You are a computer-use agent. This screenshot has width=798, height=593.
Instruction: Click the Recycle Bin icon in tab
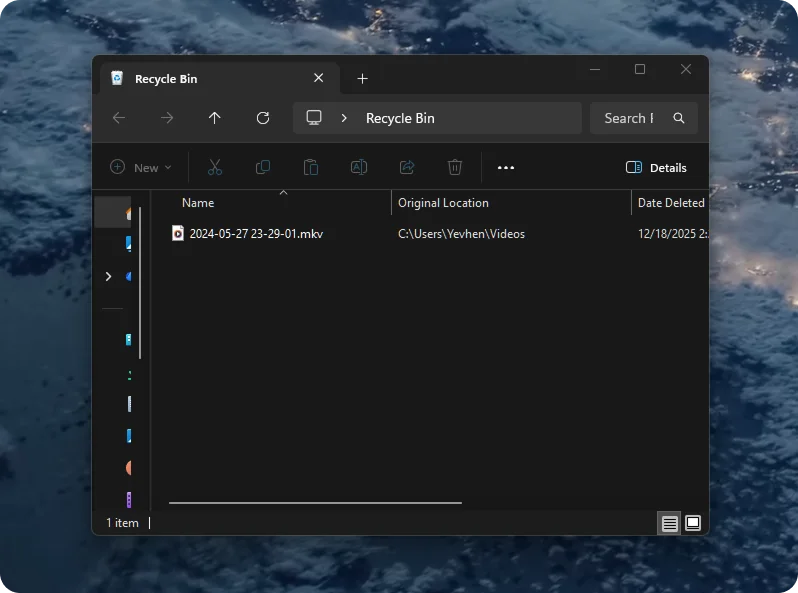coord(117,78)
